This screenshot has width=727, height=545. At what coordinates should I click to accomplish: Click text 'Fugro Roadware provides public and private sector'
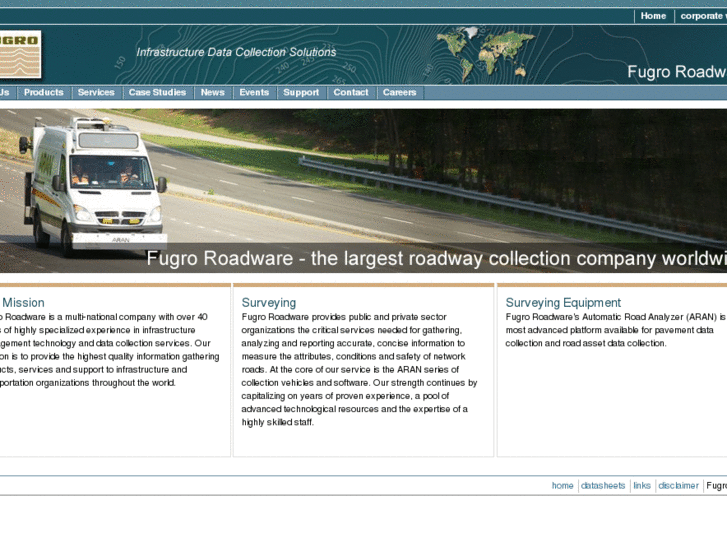(x=344, y=317)
